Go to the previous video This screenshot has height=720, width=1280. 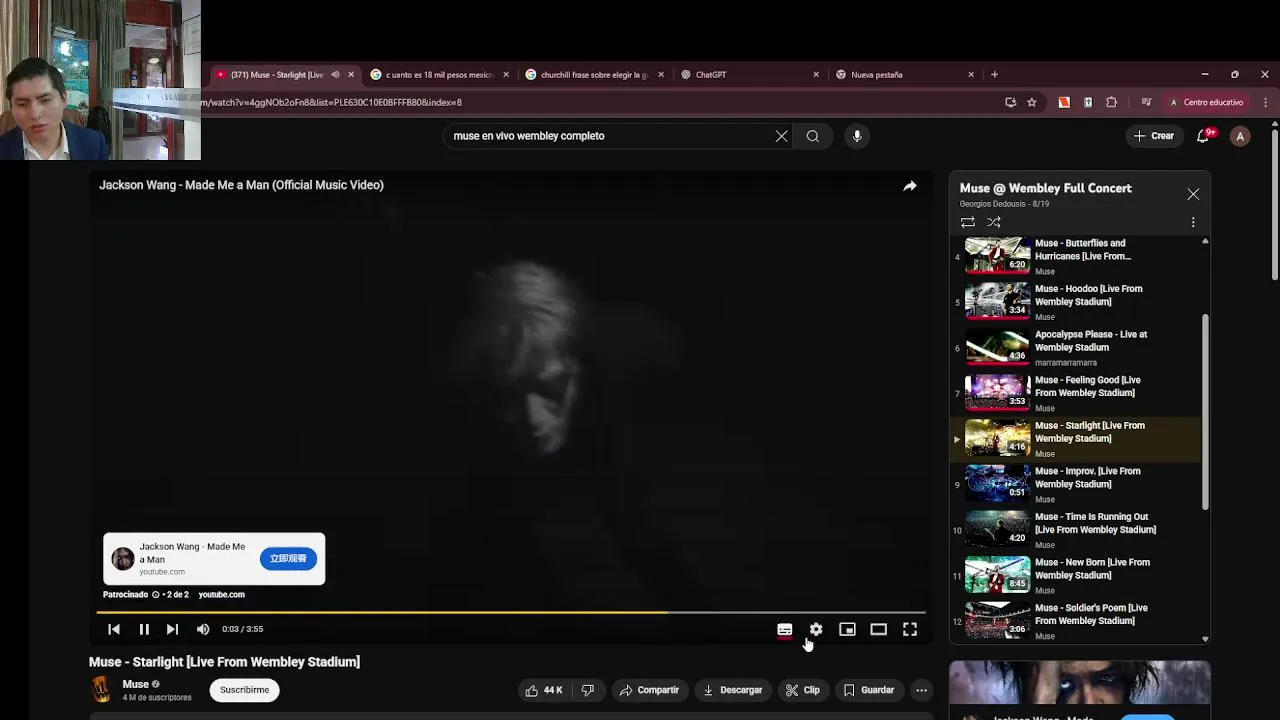pyautogui.click(x=114, y=629)
